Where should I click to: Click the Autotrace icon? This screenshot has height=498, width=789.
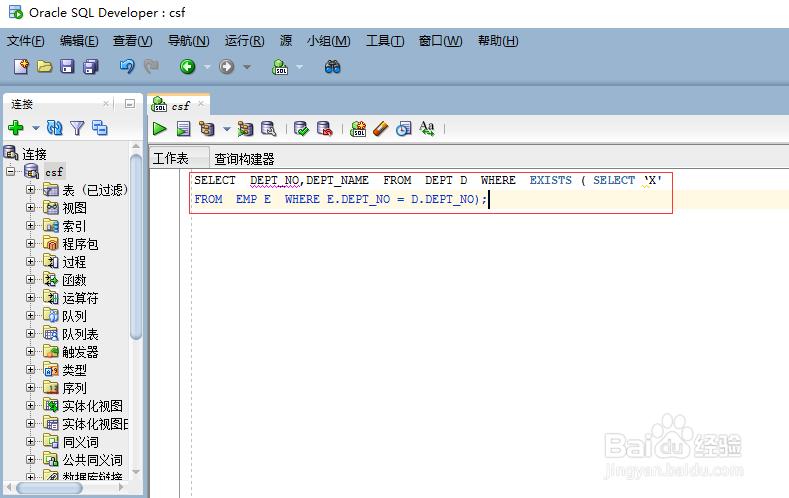246,129
